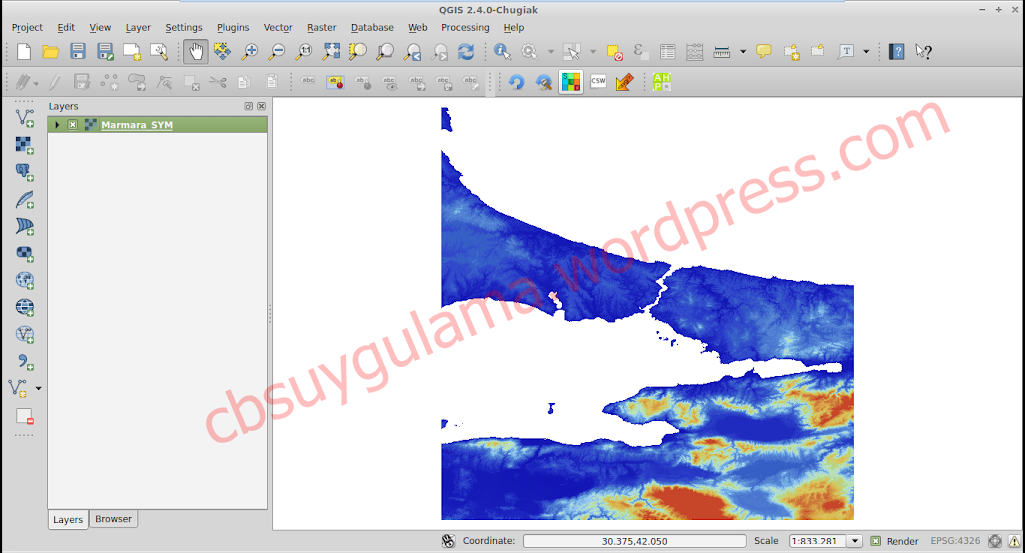Open the measure tool dropdown arrow
1025x553 pixels.
pos(743,52)
